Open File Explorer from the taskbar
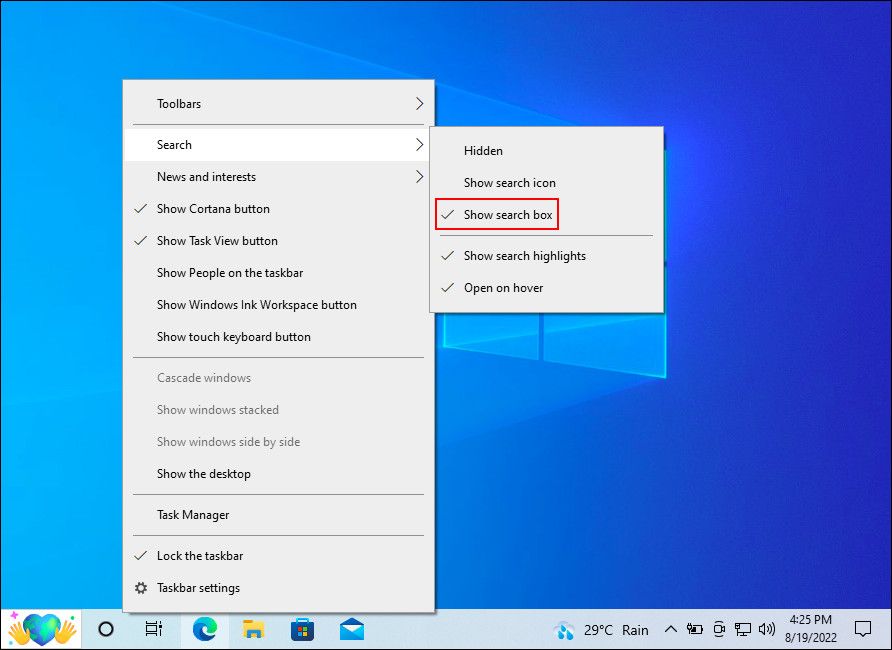The height and width of the screenshot is (650, 892). 253,629
